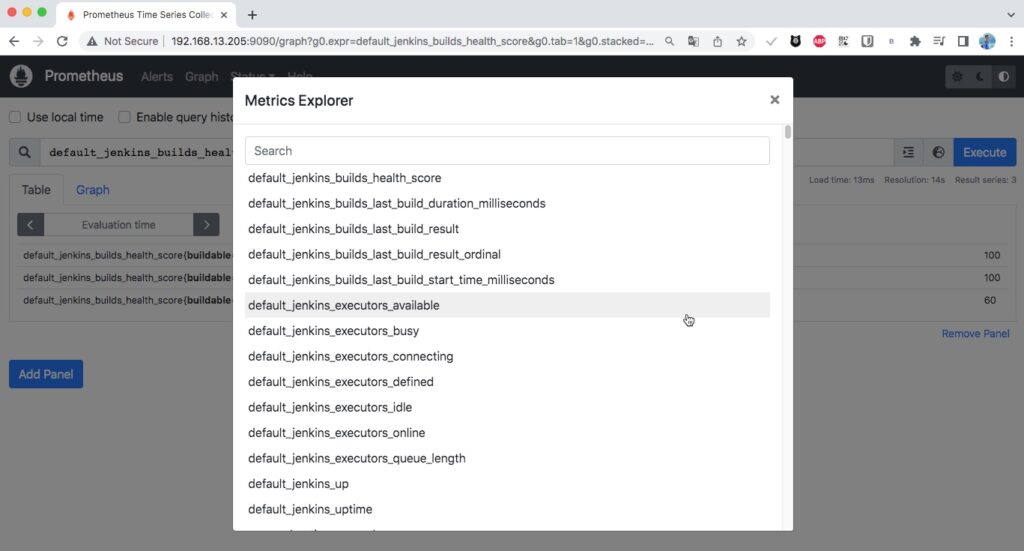Screen dimensions: 1024x551
Task: Choose the default_jenkins_up metric
Action: (507, 483)
